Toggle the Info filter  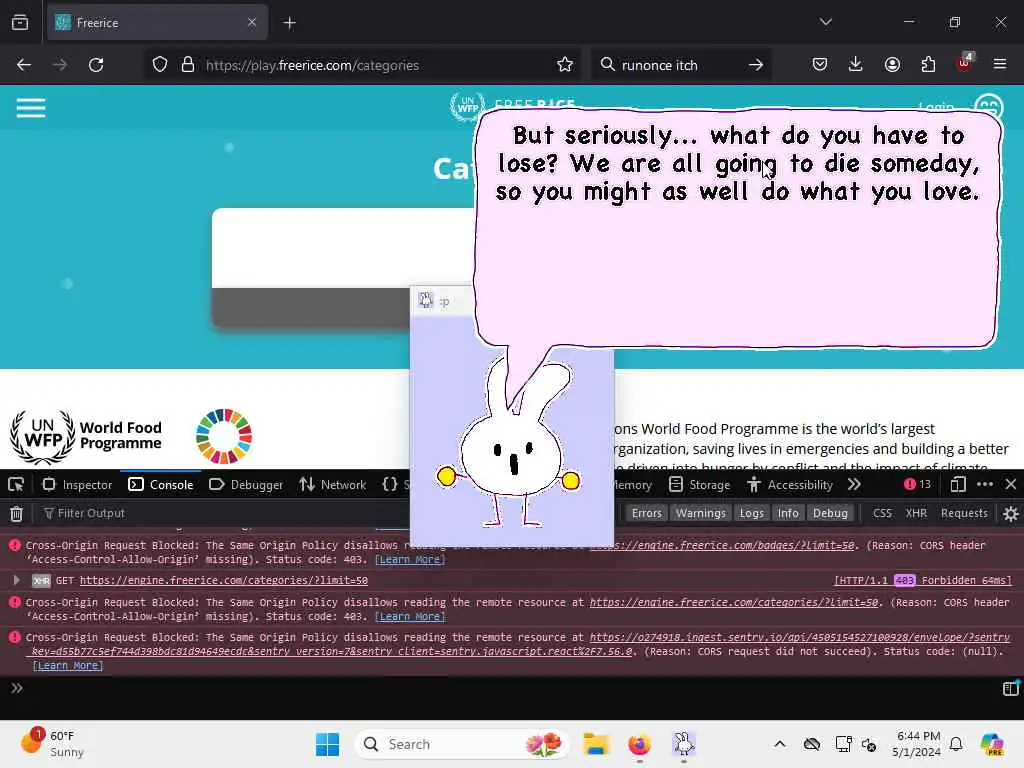click(x=788, y=513)
